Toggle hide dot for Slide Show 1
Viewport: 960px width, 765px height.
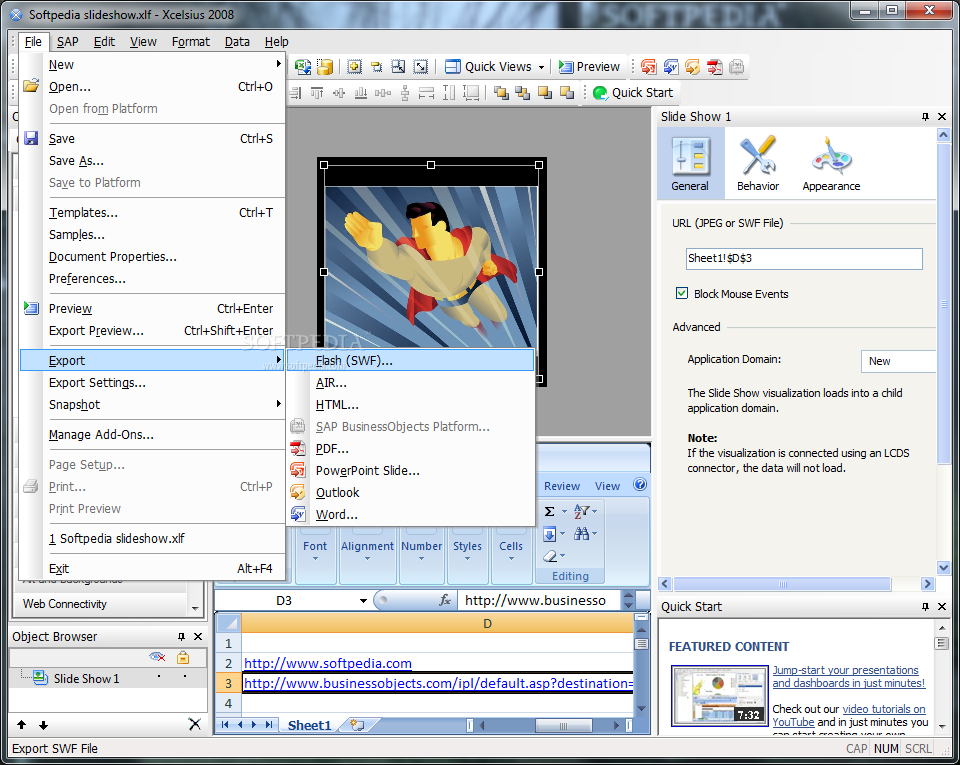159,677
